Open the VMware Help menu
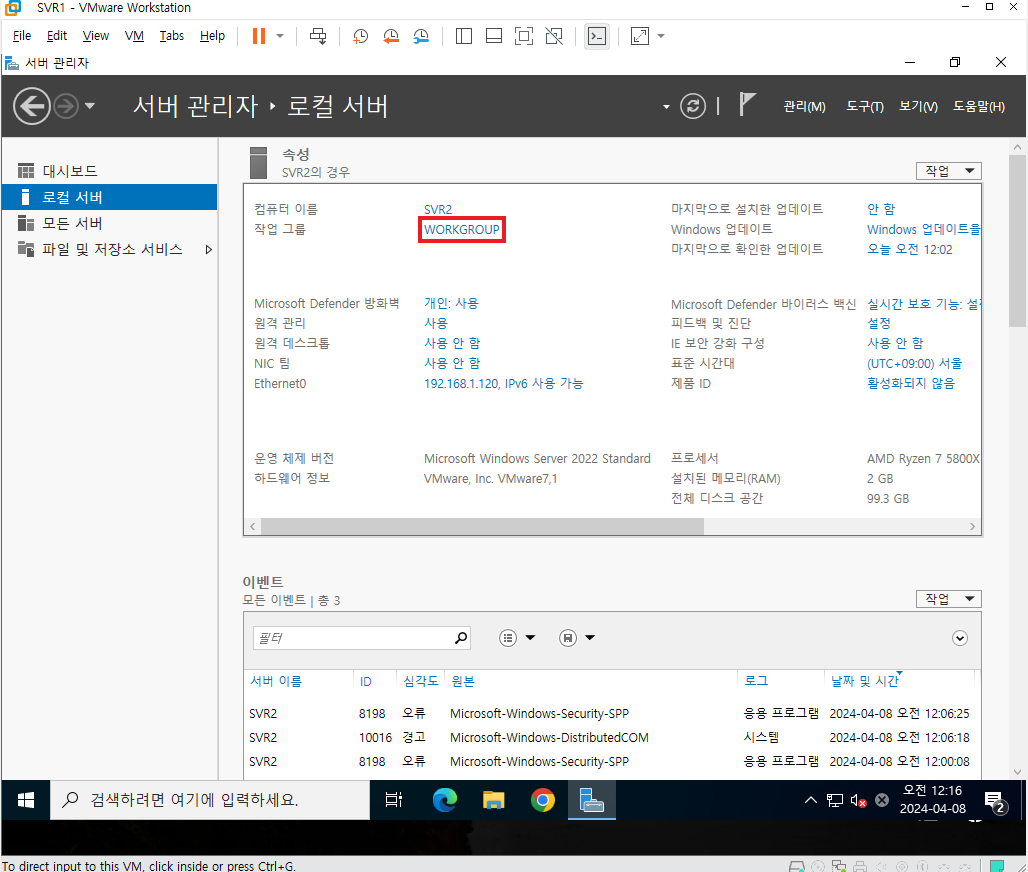1028x872 pixels. click(212, 36)
